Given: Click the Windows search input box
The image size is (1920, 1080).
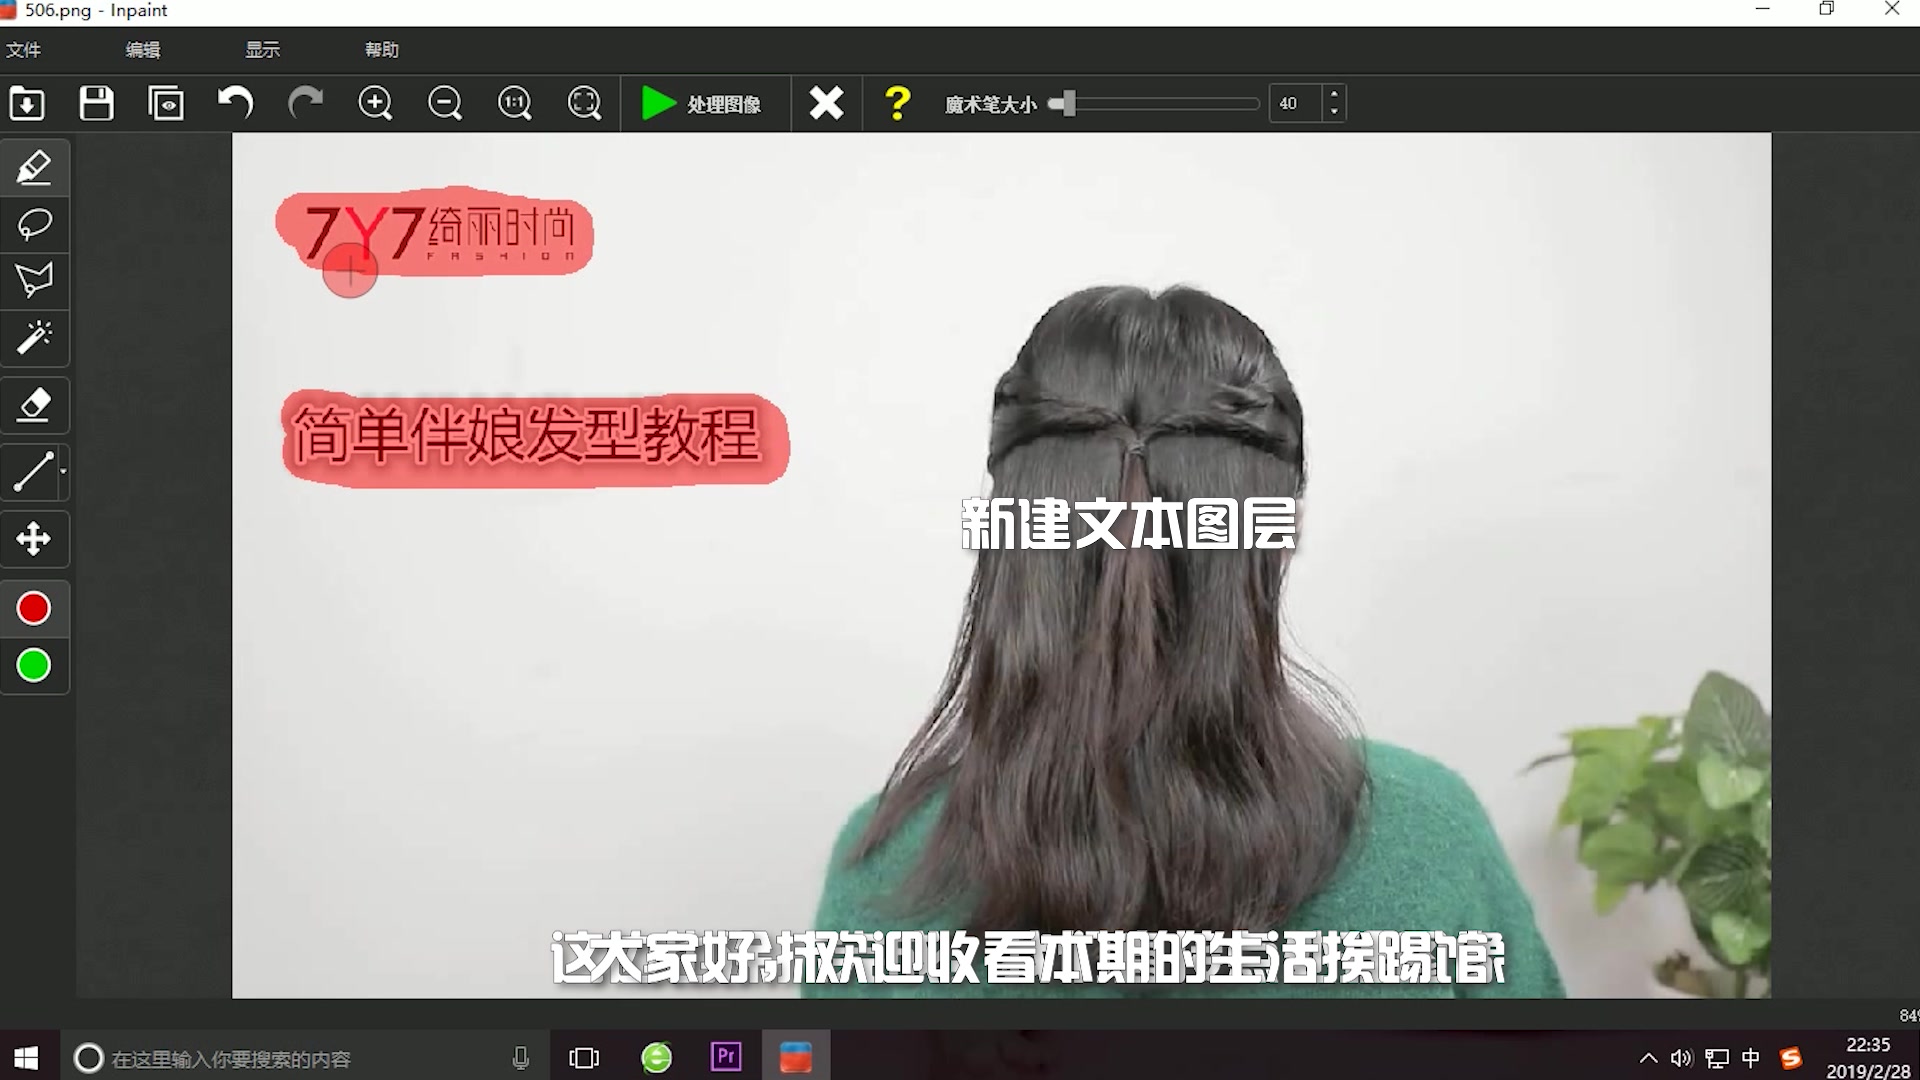Looking at the screenshot, I should (300, 1057).
